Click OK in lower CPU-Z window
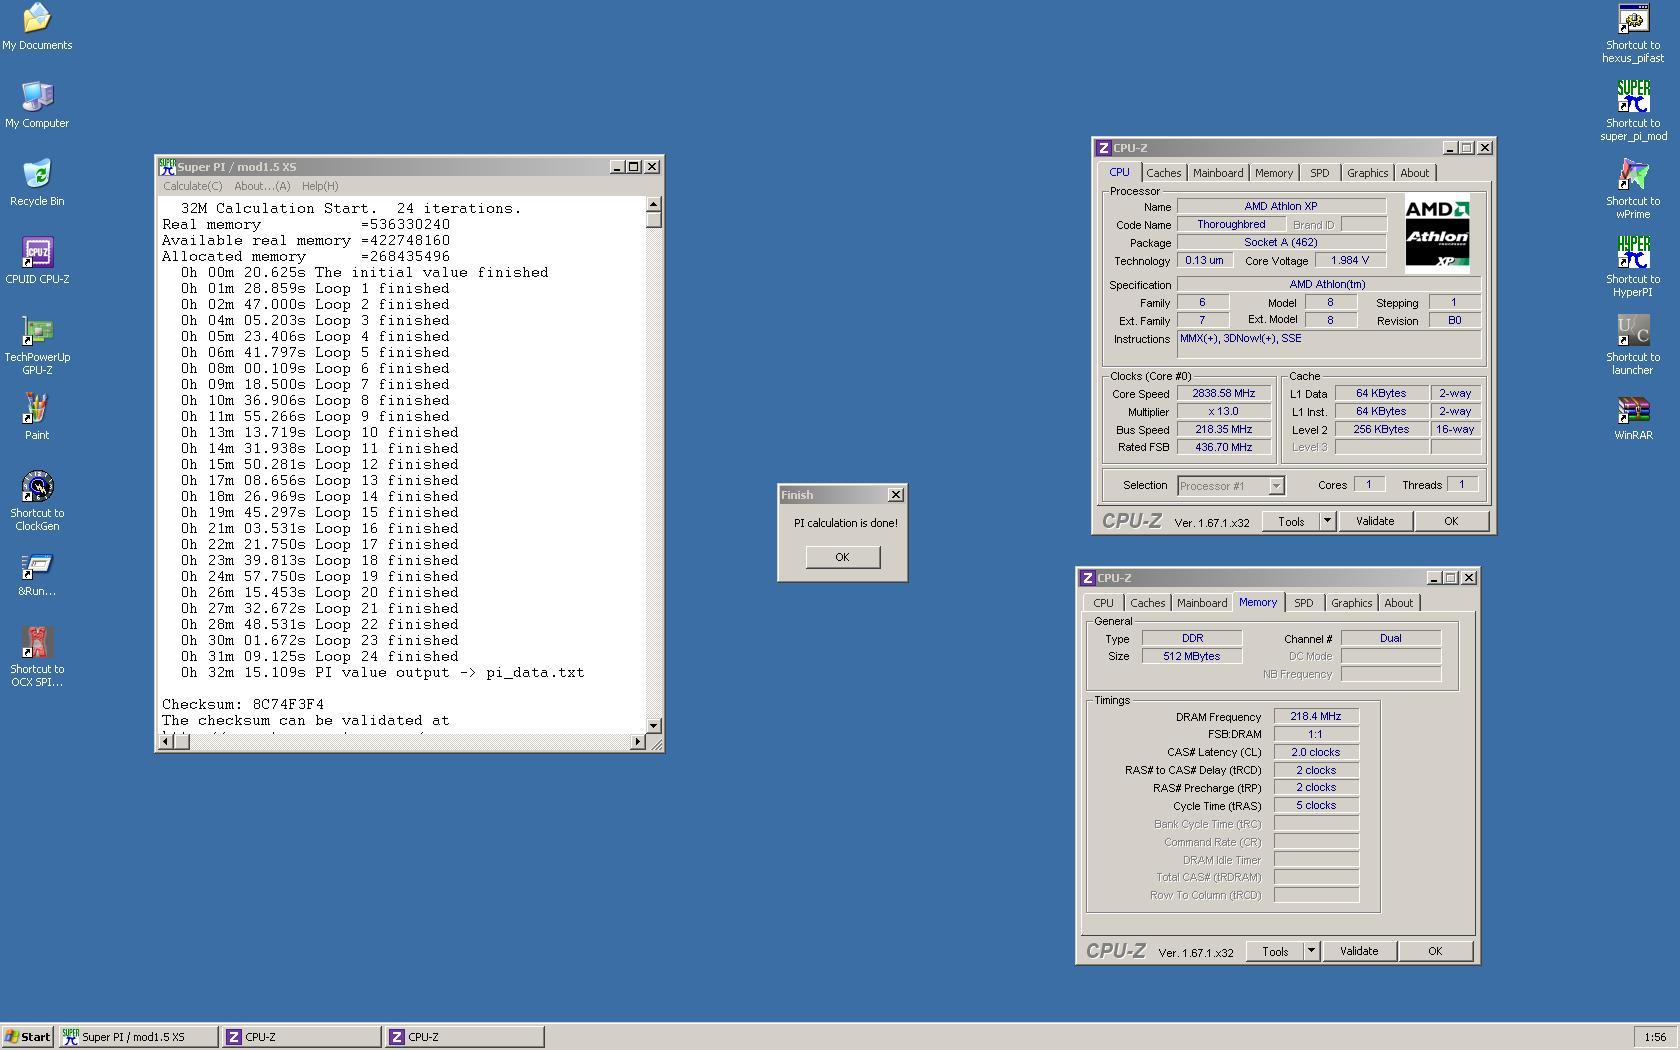The height and width of the screenshot is (1050, 1680). point(1435,951)
